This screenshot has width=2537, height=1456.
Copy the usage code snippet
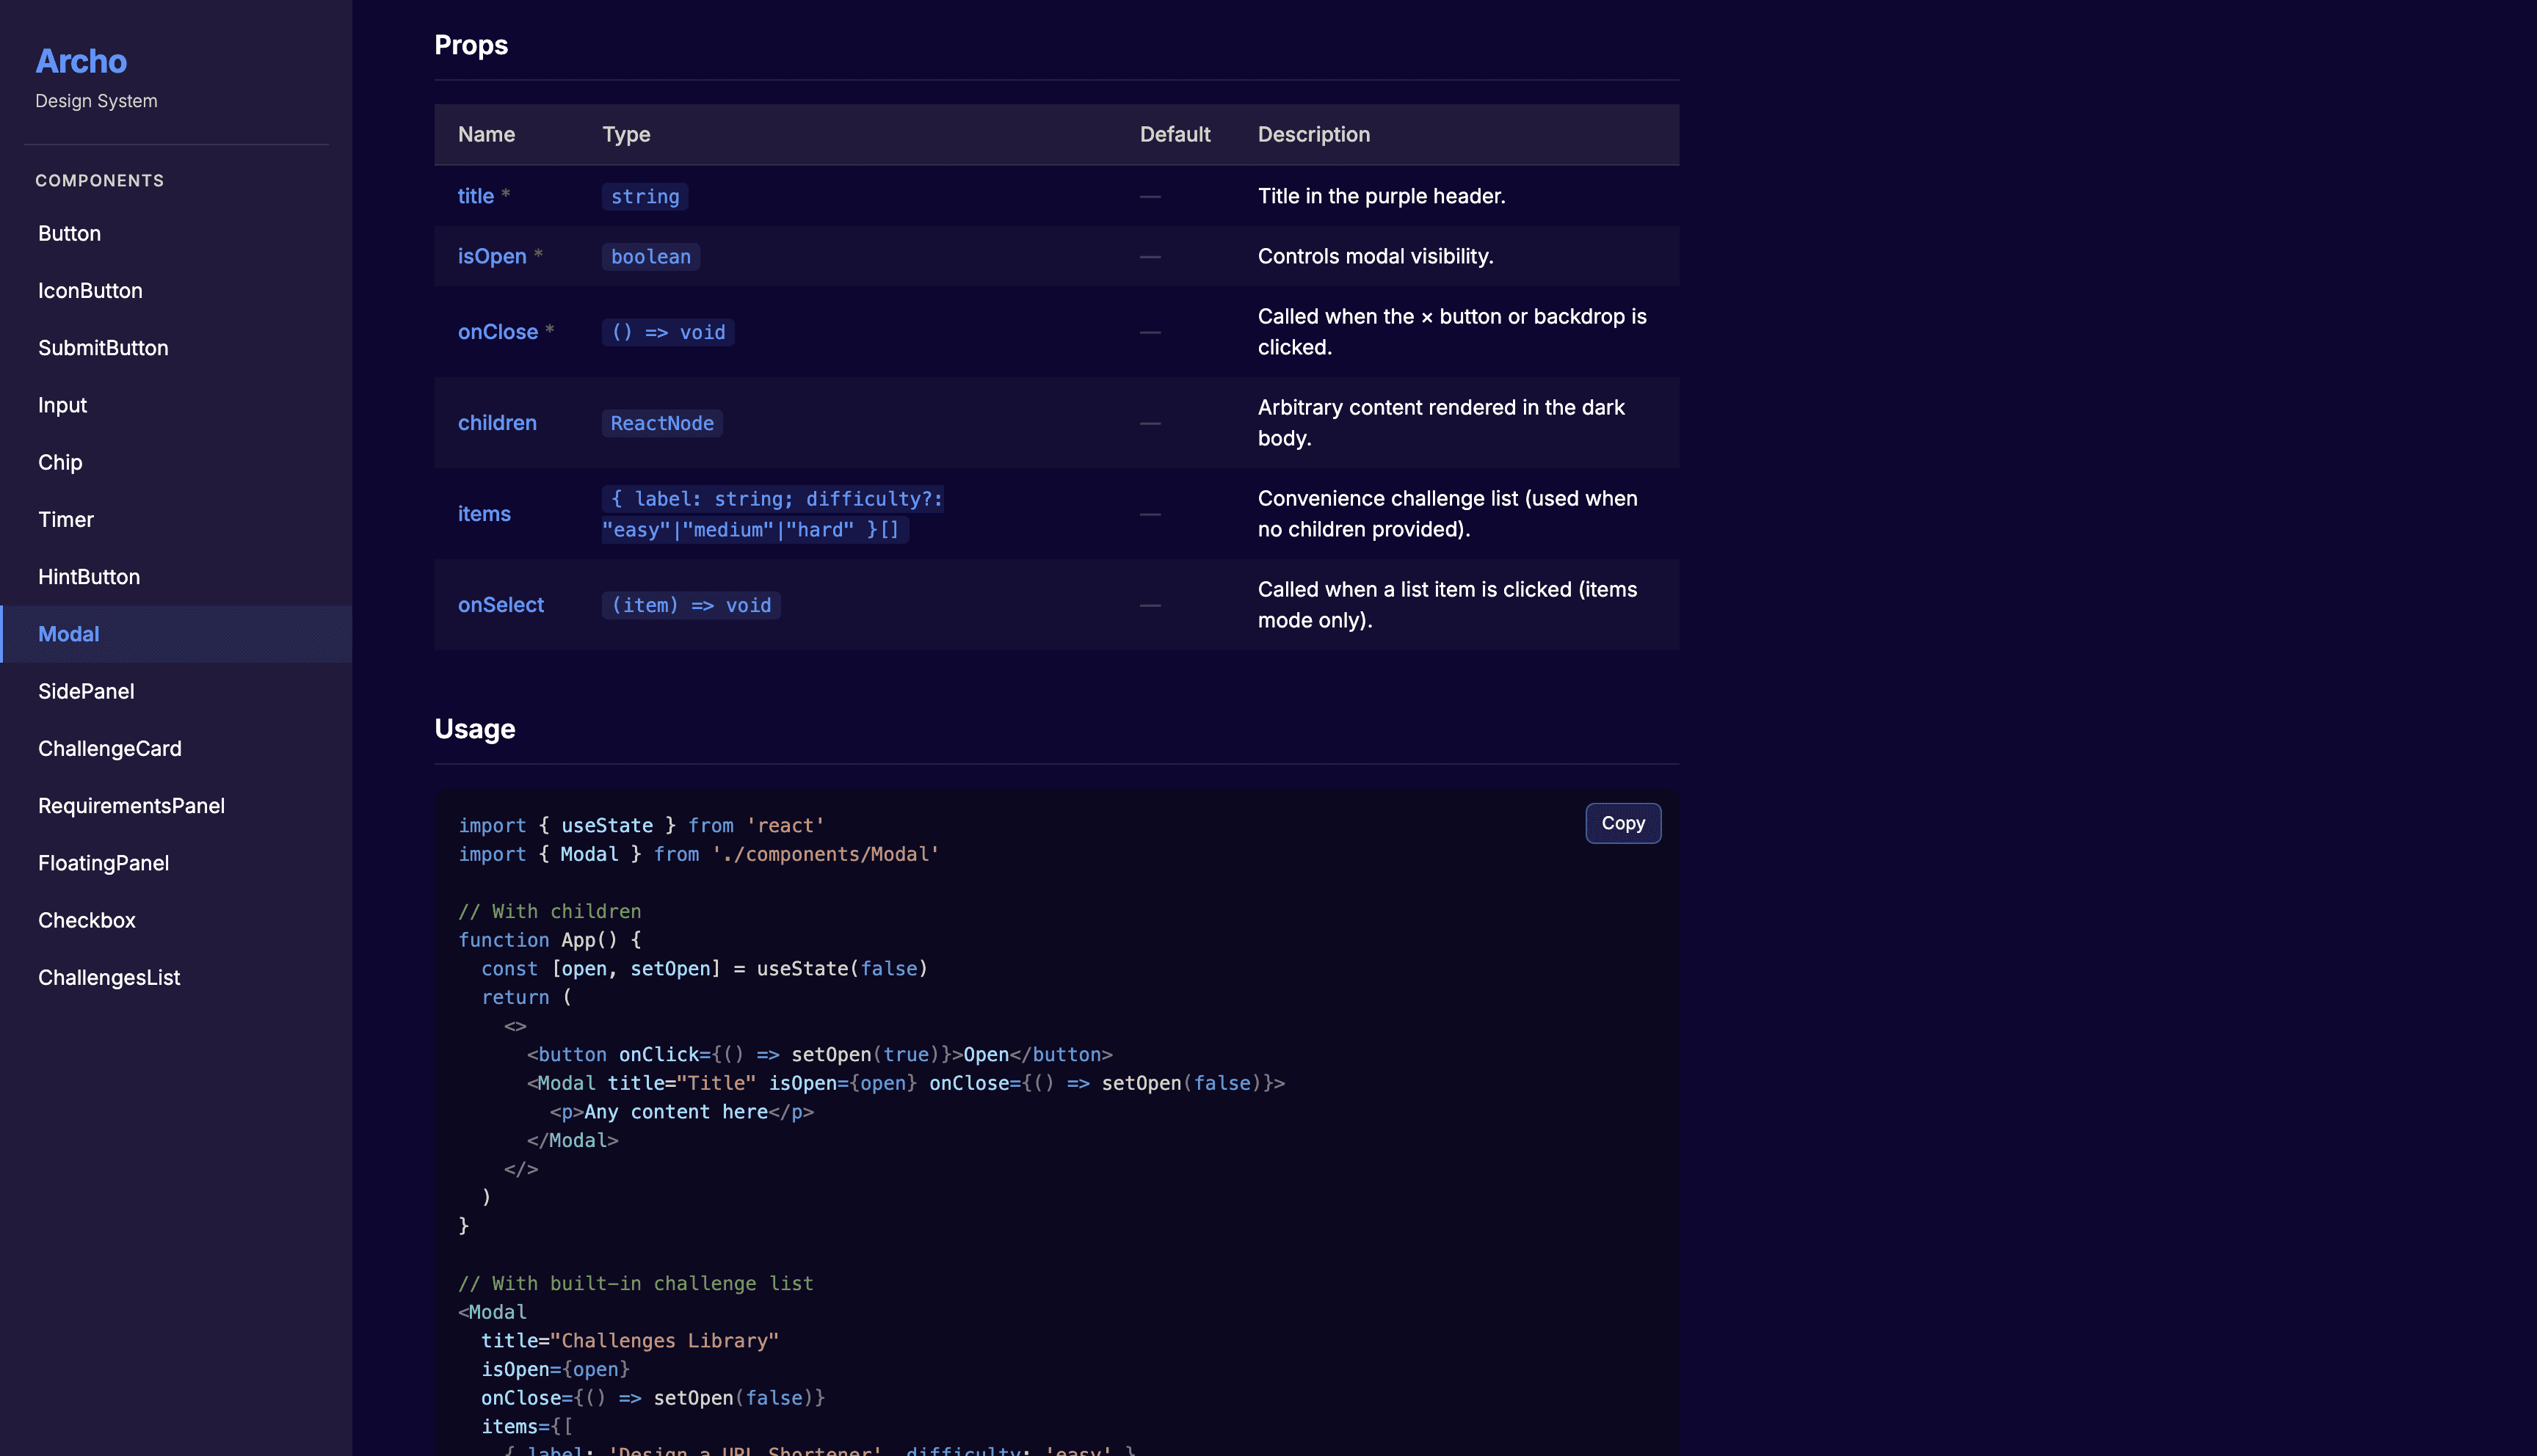coord(1622,823)
